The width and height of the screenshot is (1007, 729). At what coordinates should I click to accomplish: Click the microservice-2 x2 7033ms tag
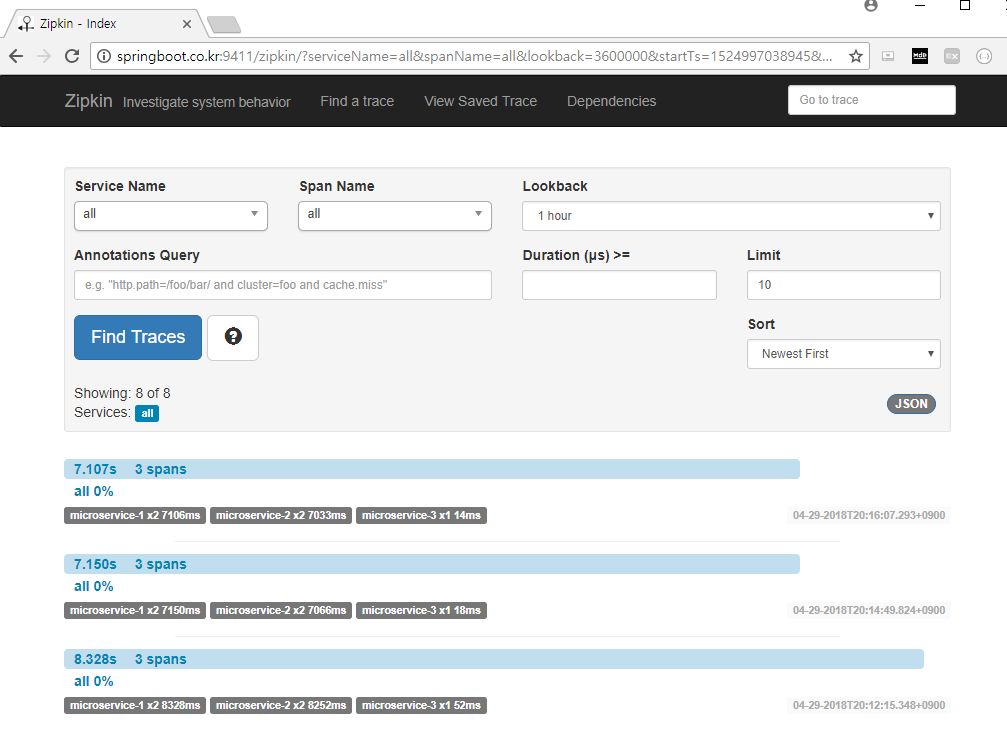pos(281,515)
